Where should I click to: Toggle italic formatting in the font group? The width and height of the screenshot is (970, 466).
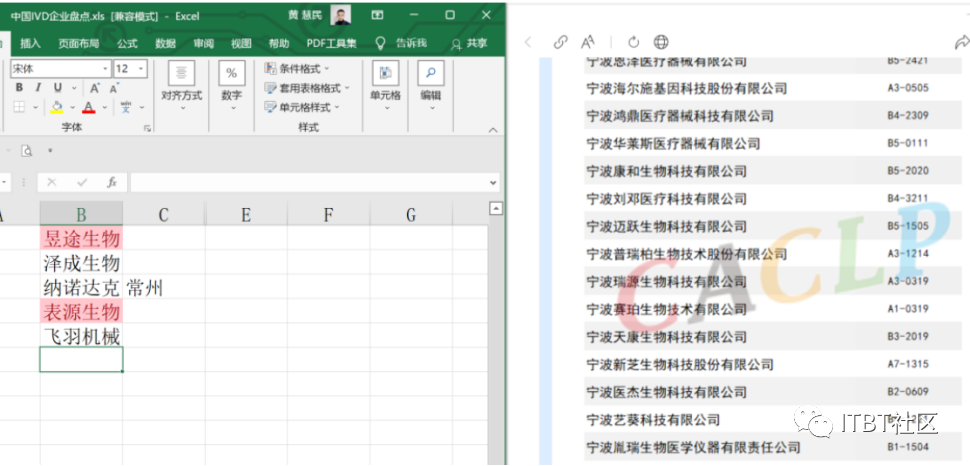click(39, 88)
